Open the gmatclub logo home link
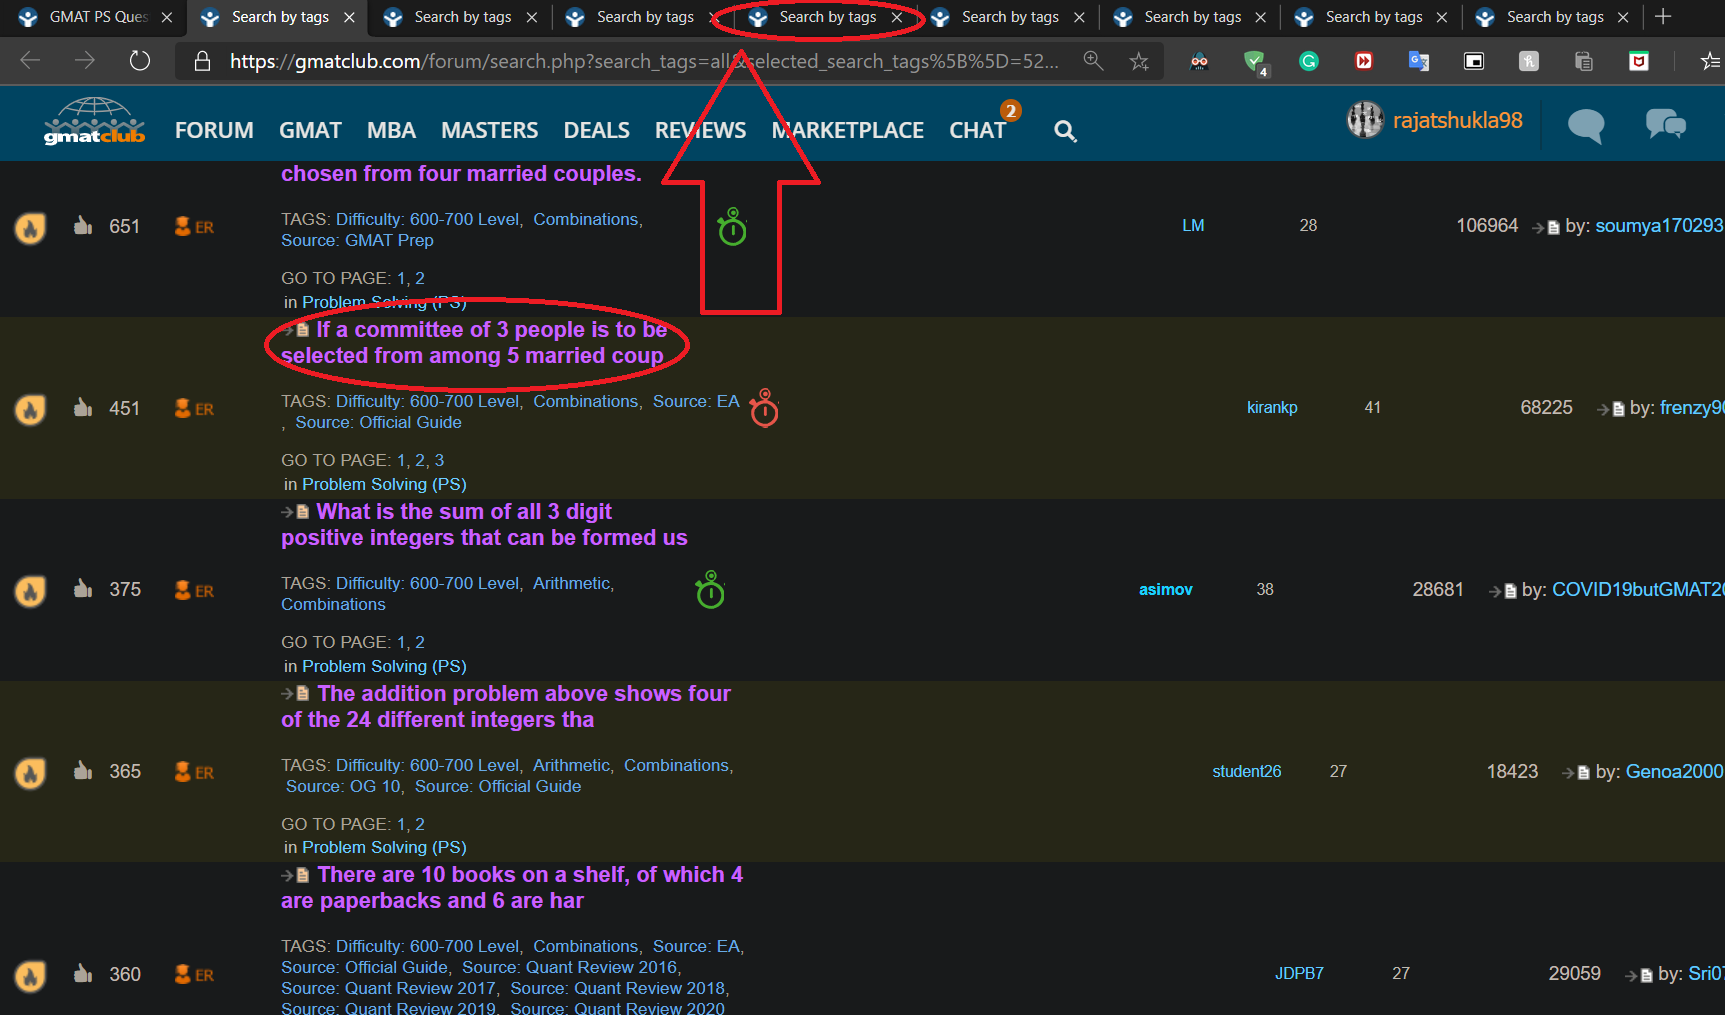 tap(94, 122)
